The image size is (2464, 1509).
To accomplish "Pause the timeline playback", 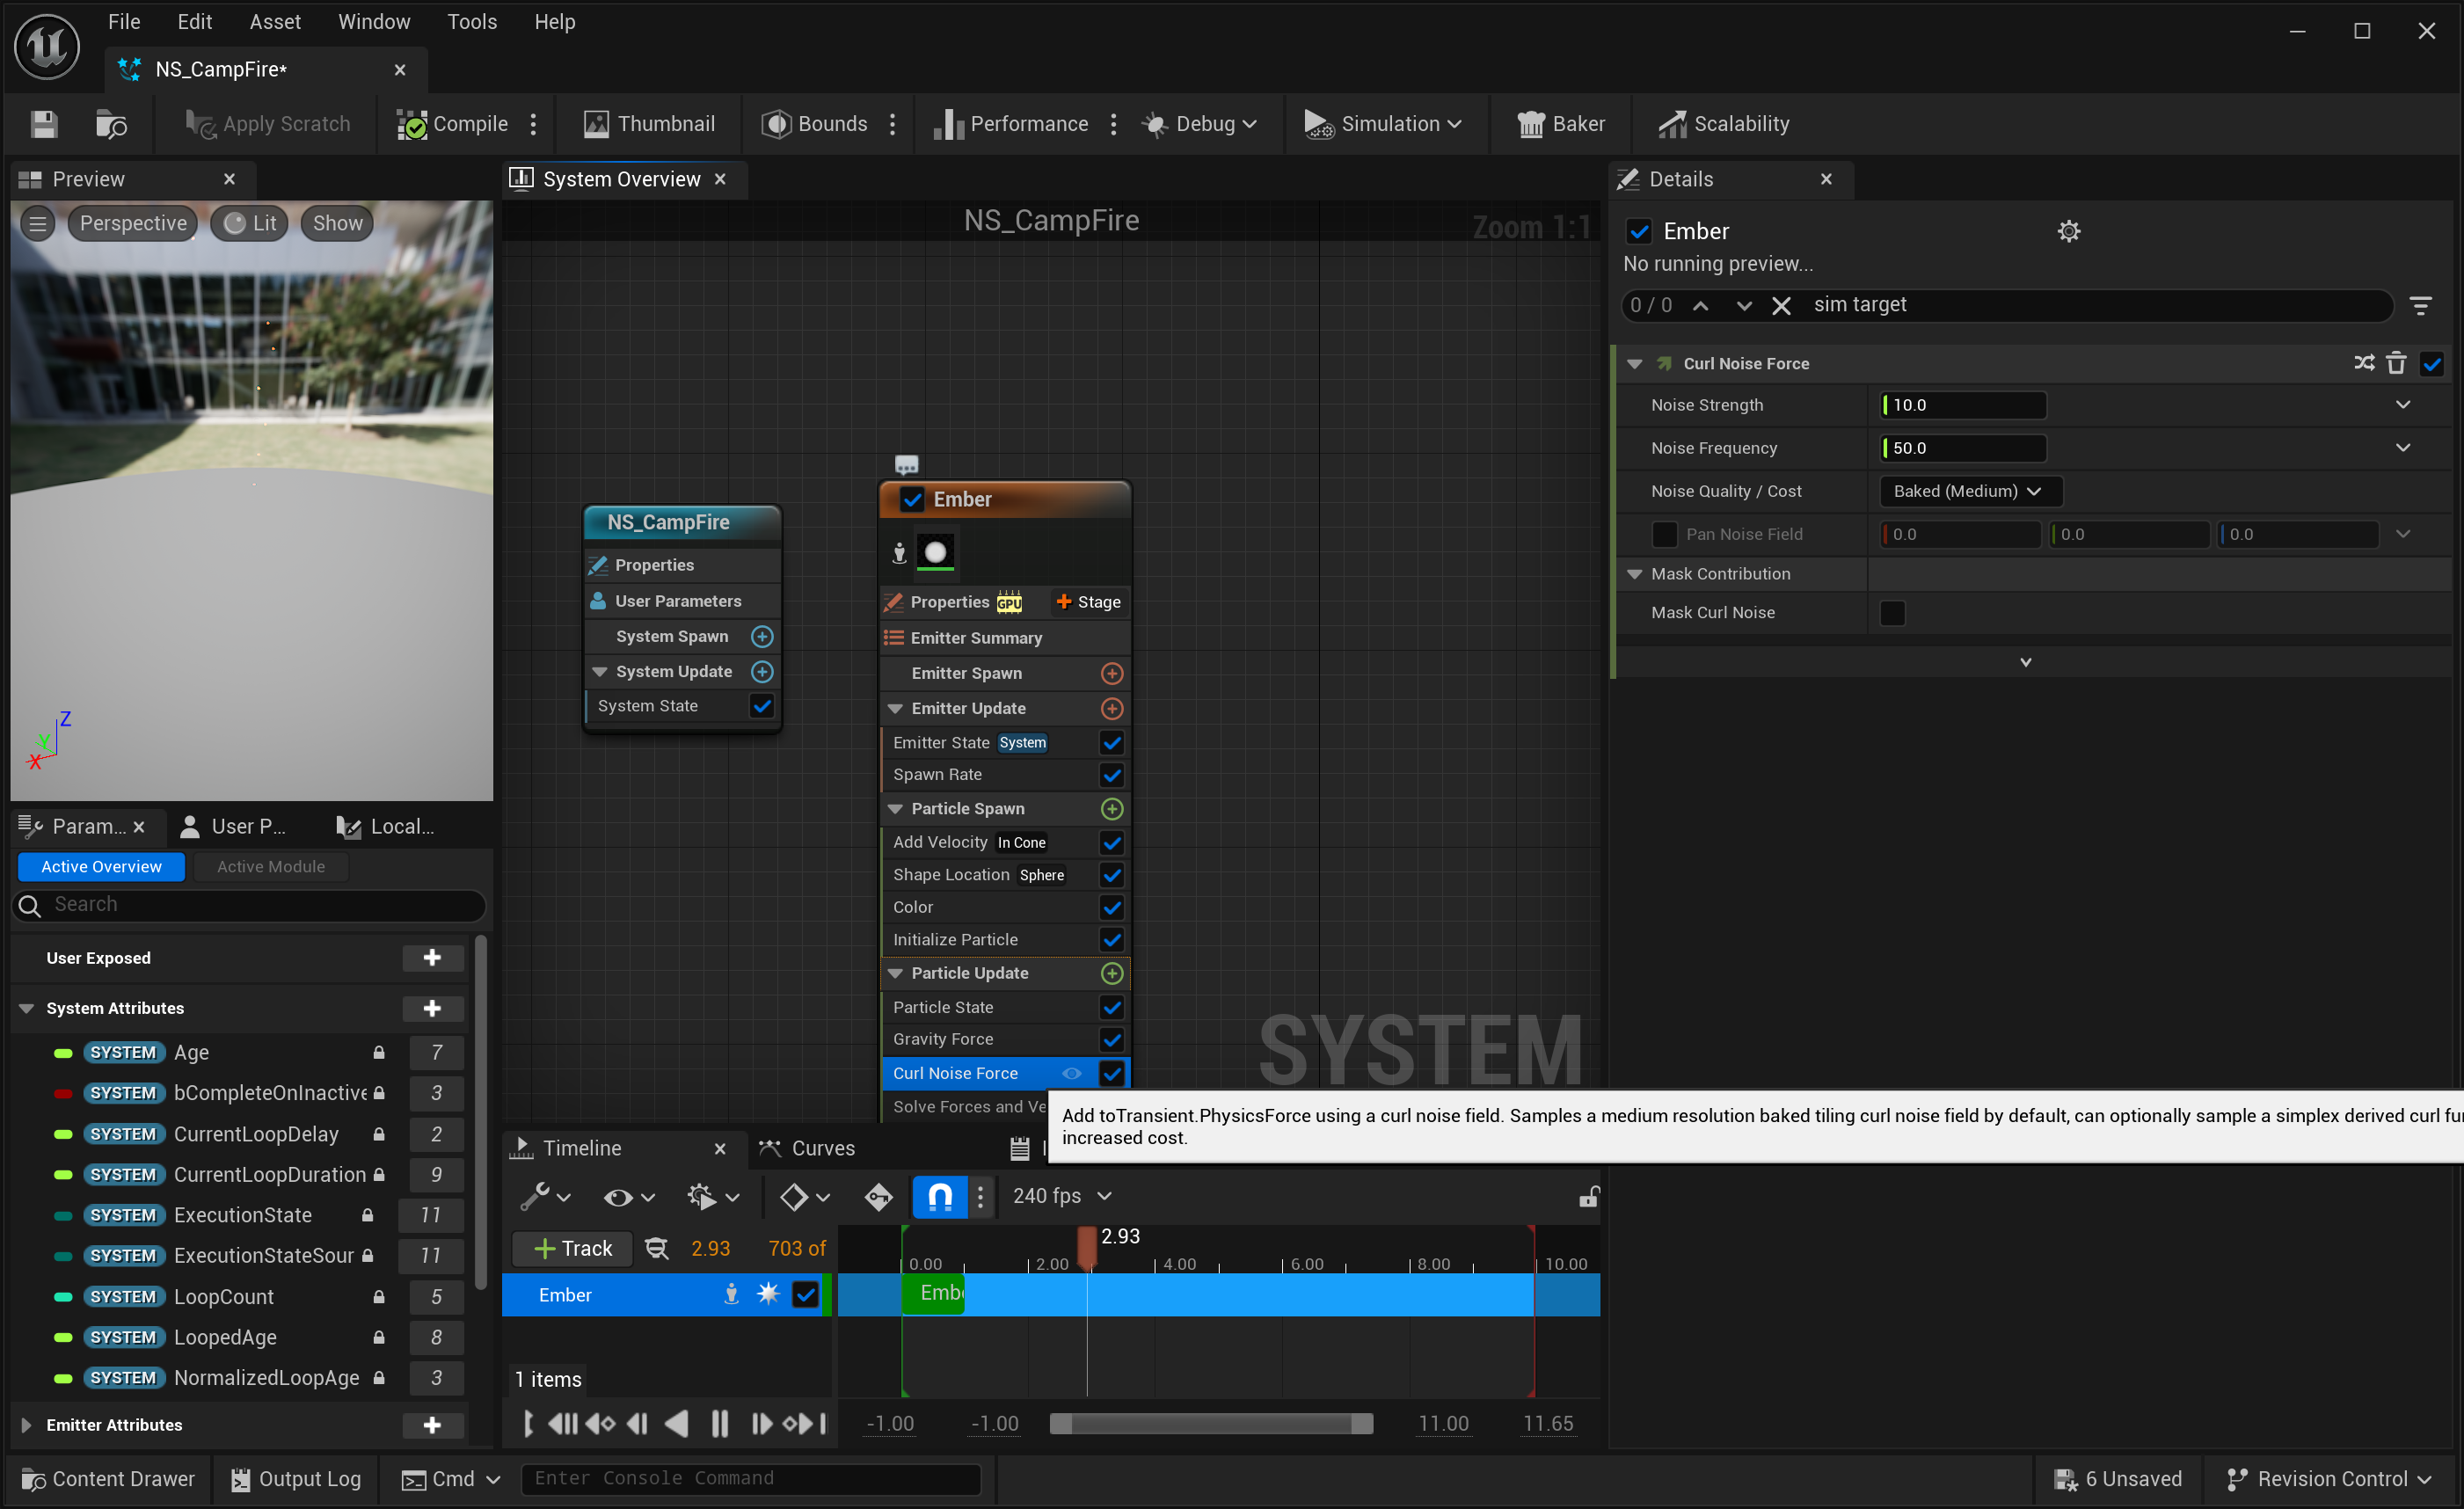I will [x=719, y=1423].
